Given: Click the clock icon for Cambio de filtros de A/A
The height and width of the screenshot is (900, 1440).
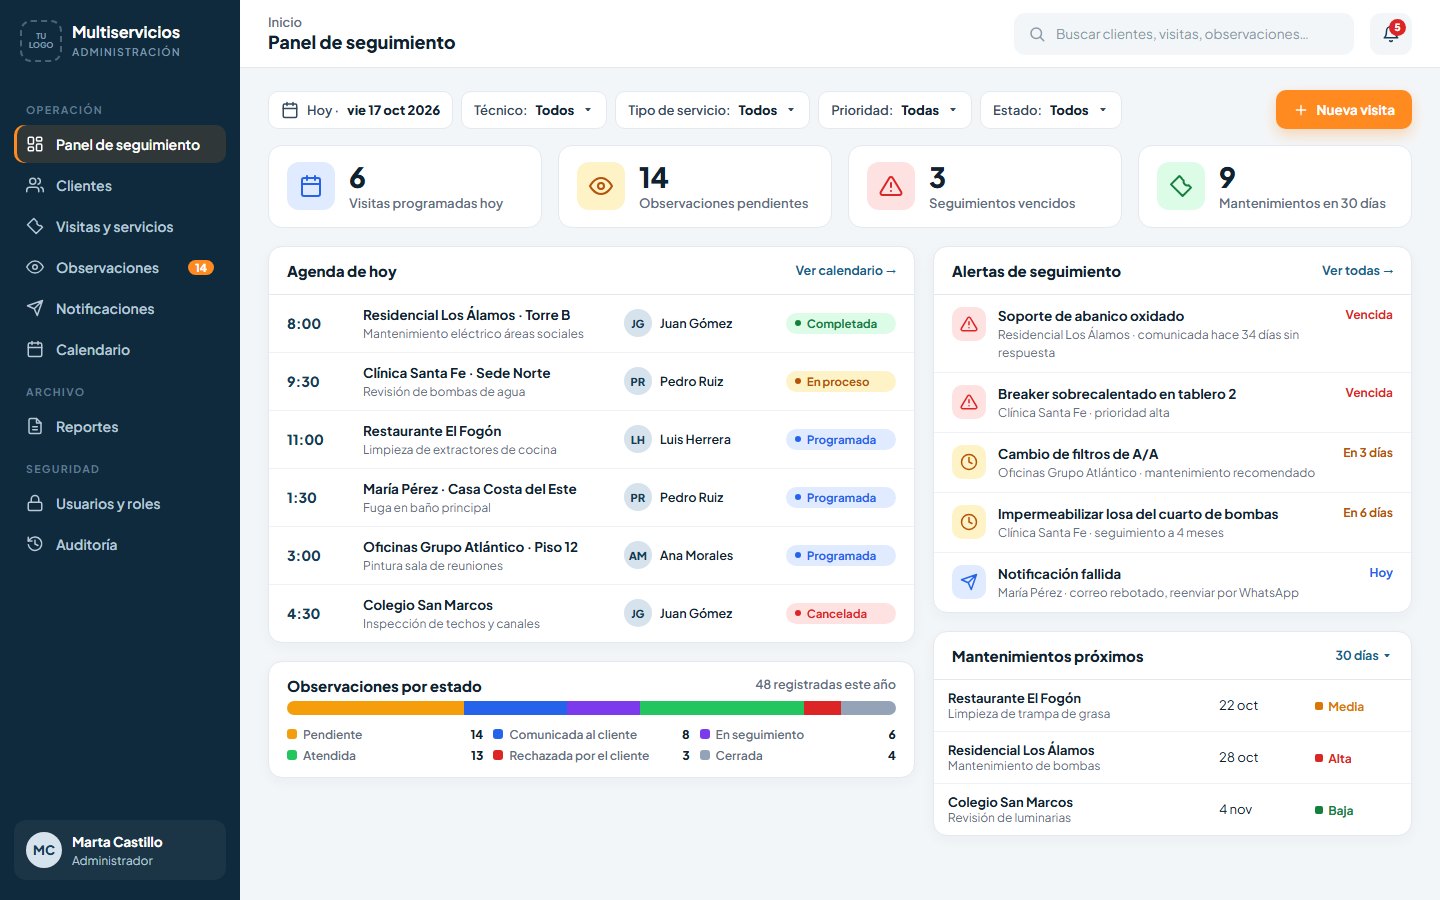Looking at the screenshot, I should [x=969, y=462].
